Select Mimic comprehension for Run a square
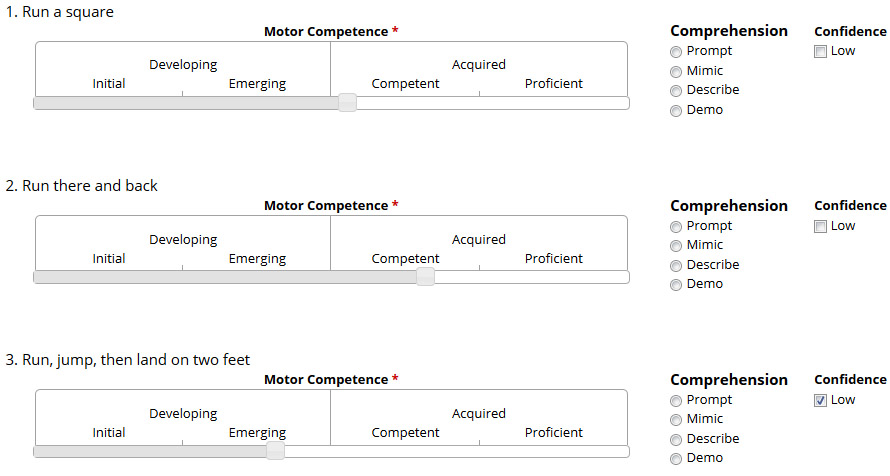The height and width of the screenshot is (476, 890). 675,71
